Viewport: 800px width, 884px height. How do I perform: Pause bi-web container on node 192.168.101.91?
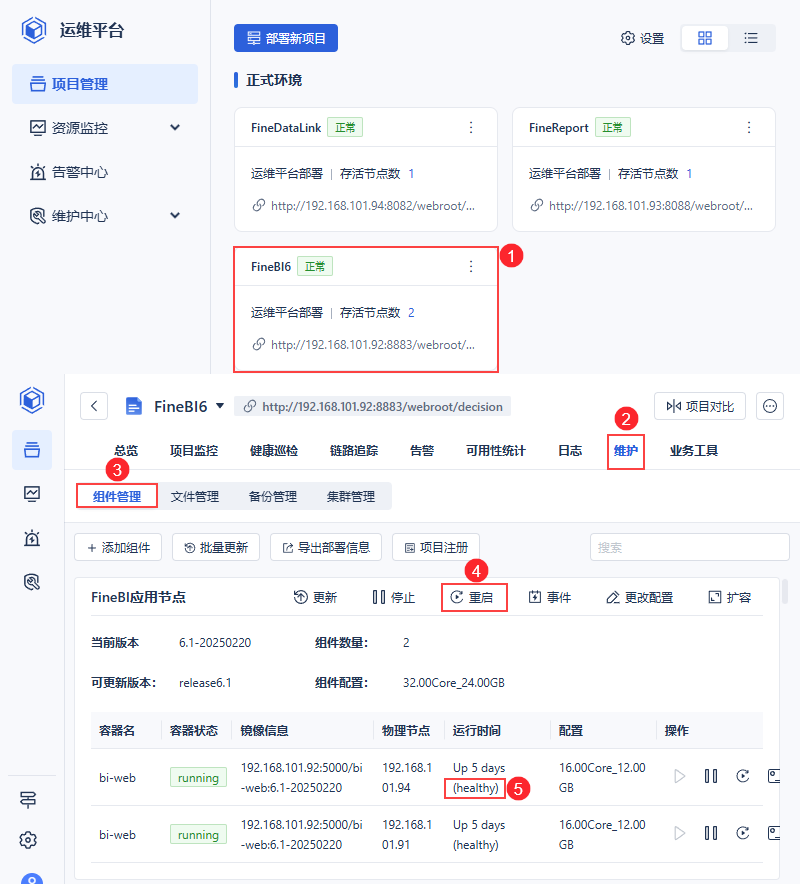coord(711,833)
